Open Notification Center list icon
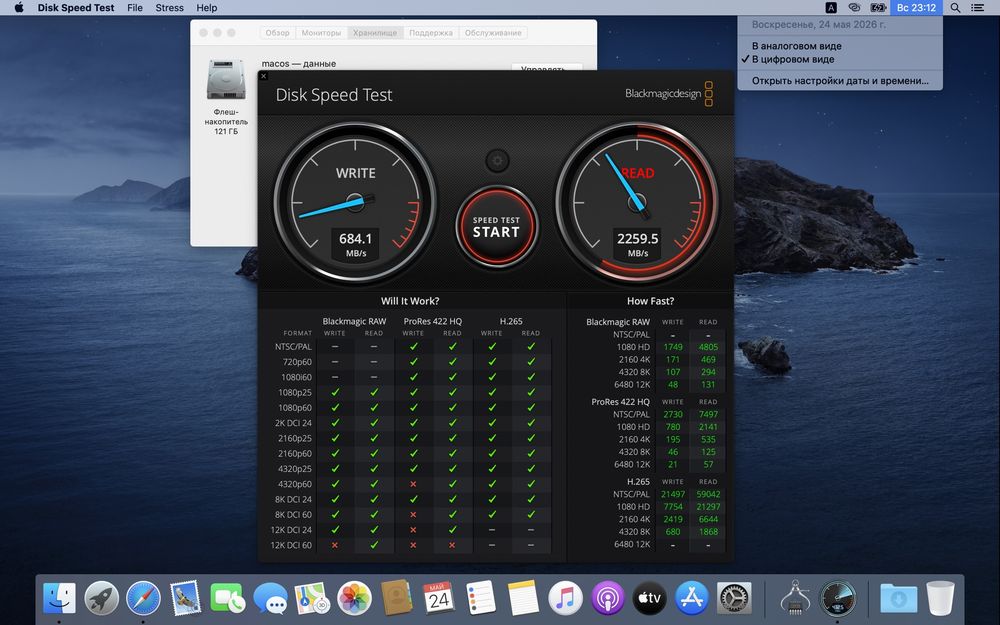This screenshot has height=625, width=1000. click(977, 8)
